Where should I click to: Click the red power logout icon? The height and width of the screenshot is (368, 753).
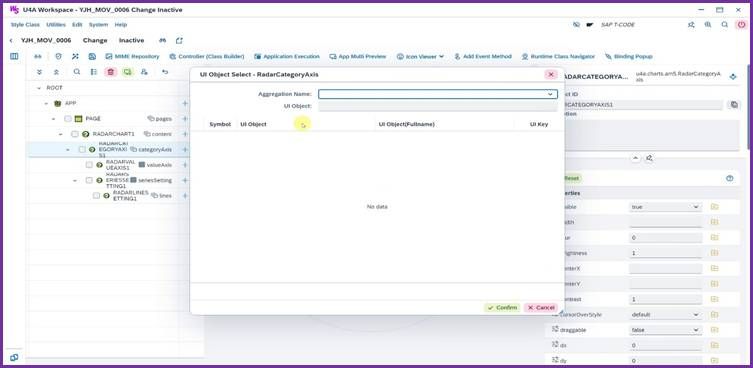(x=741, y=25)
